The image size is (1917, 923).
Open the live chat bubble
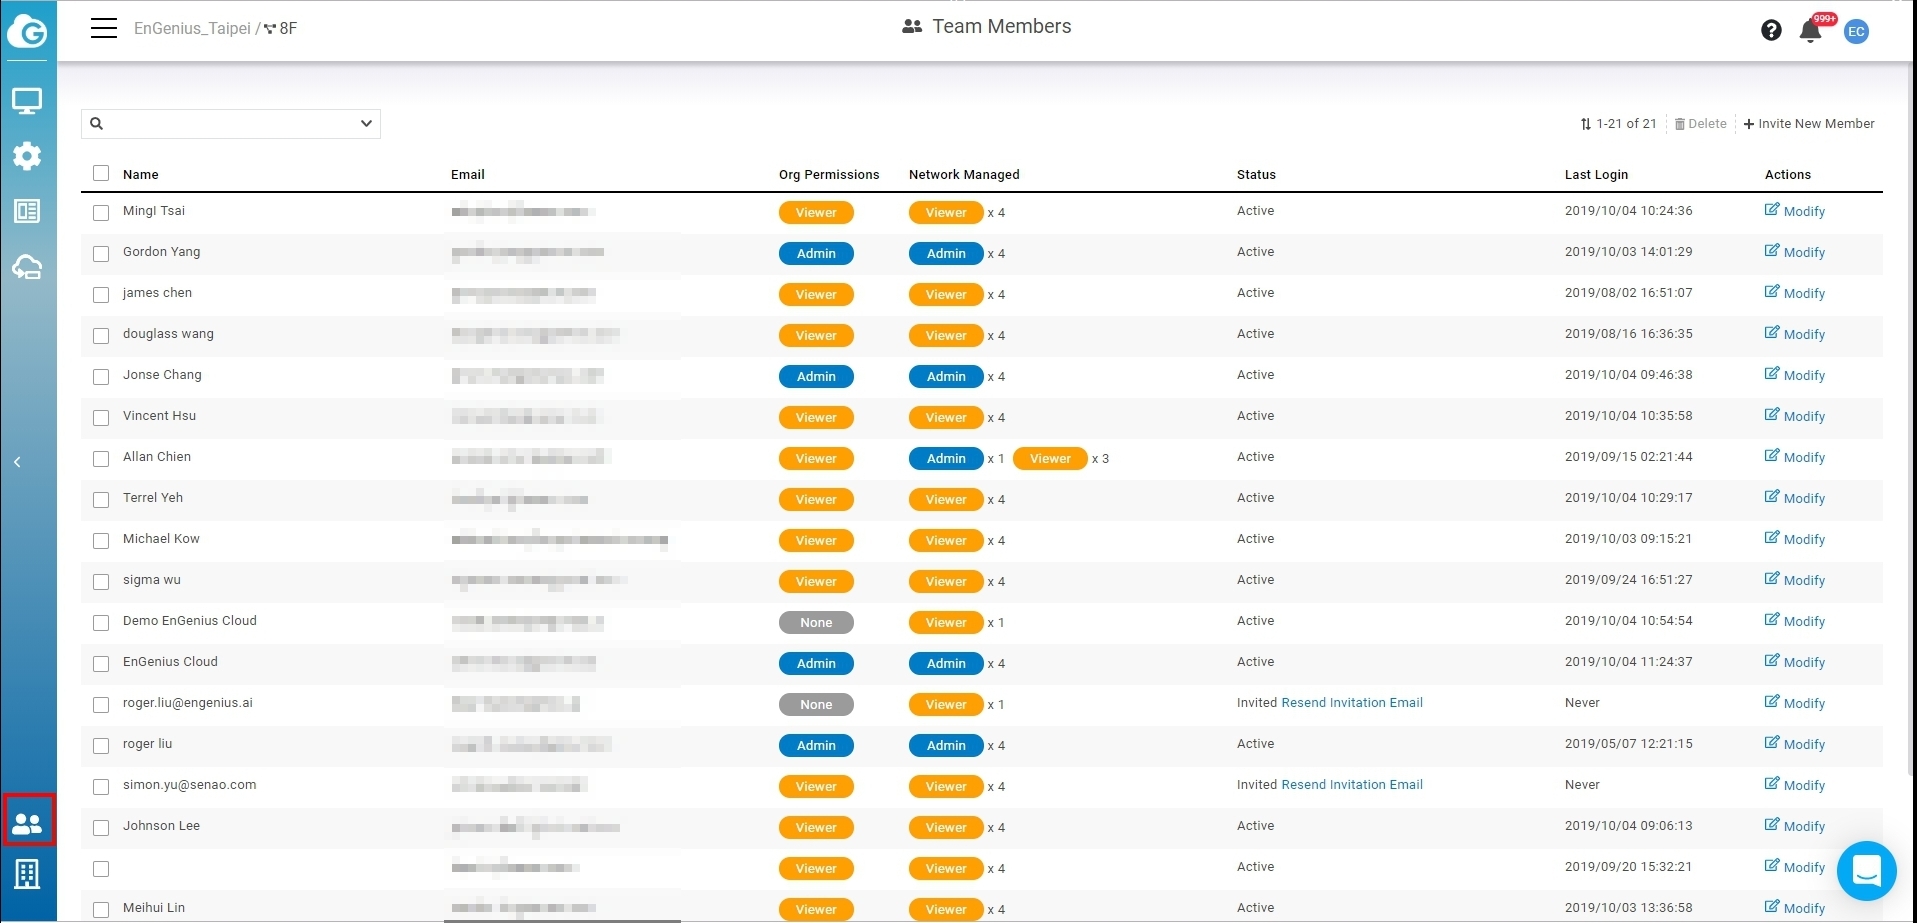pyautogui.click(x=1866, y=871)
